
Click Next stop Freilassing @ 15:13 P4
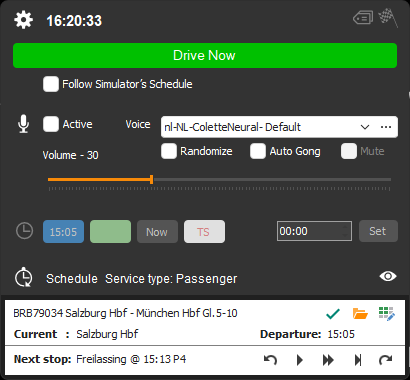(100, 359)
